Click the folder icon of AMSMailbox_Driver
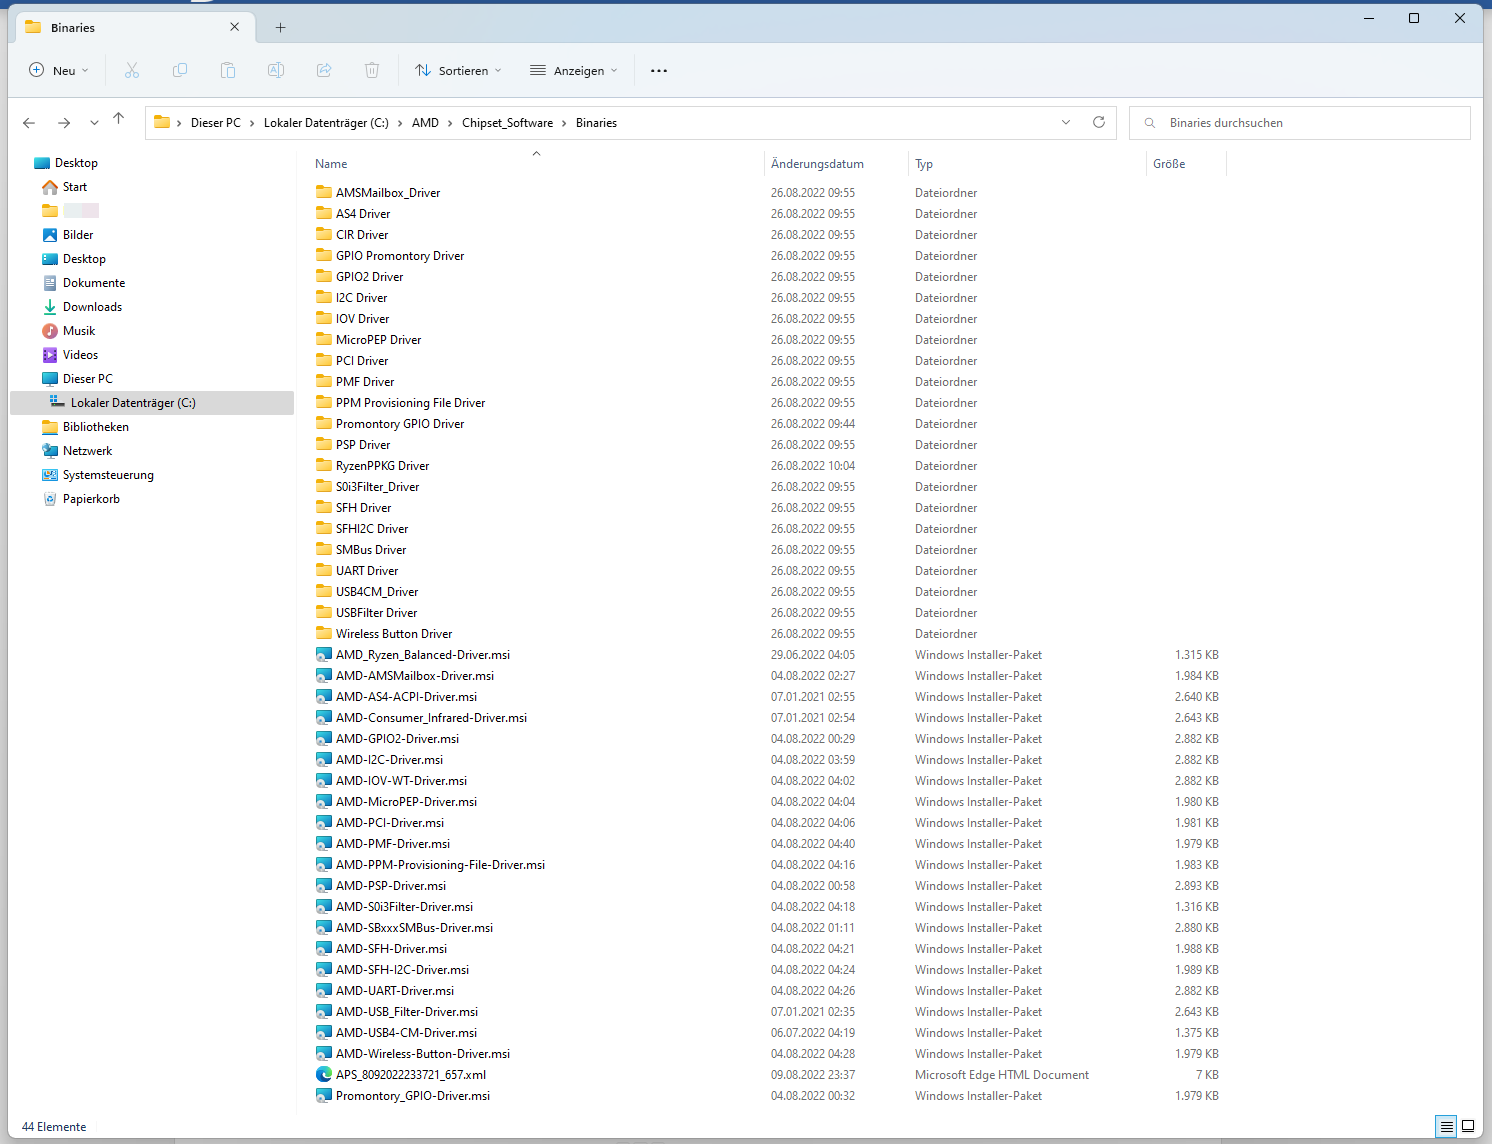The image size is (1492, 1144). tap(324, 192)
